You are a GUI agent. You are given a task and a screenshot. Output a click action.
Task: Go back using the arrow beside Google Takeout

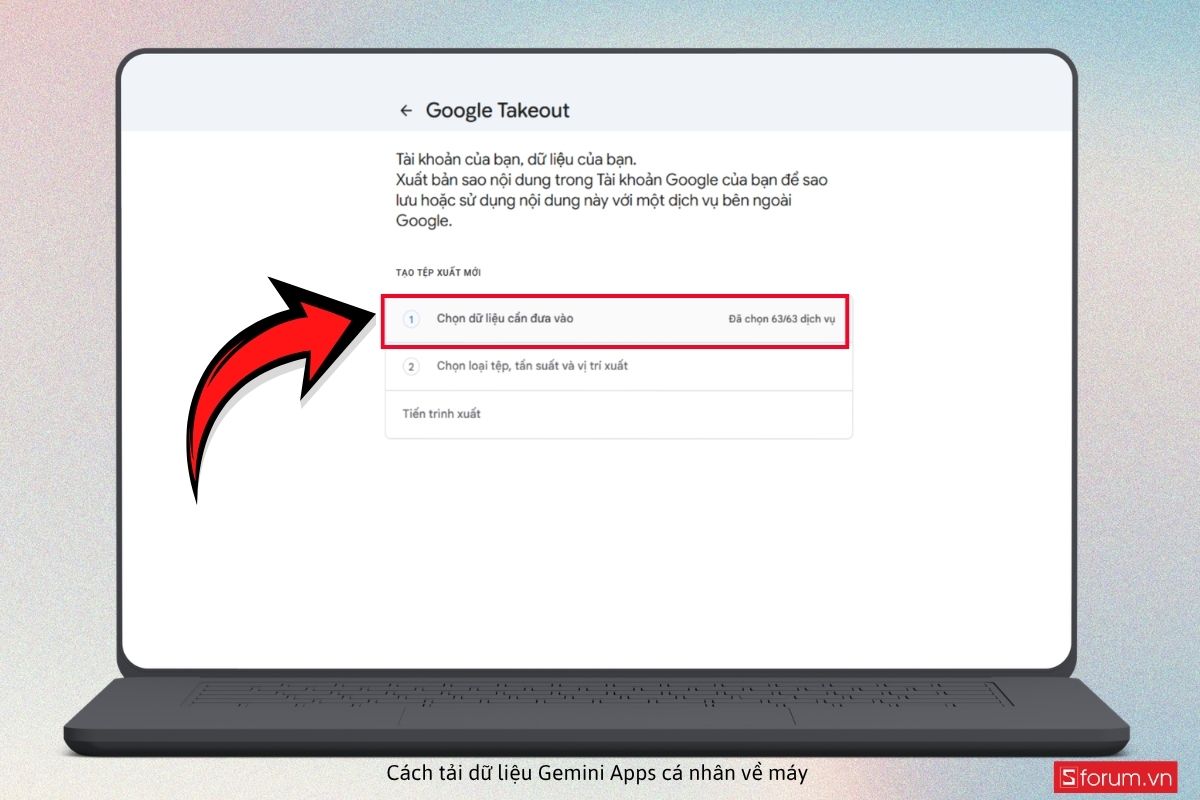click(405, 111)
